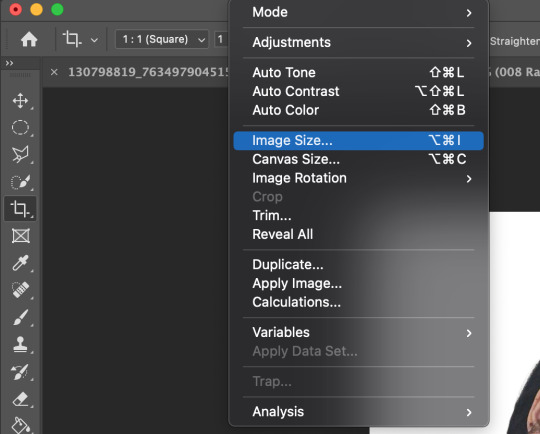Select the Clone Stamp tool
The height and width of the screenshot is (434, 540).
point(20,344)
